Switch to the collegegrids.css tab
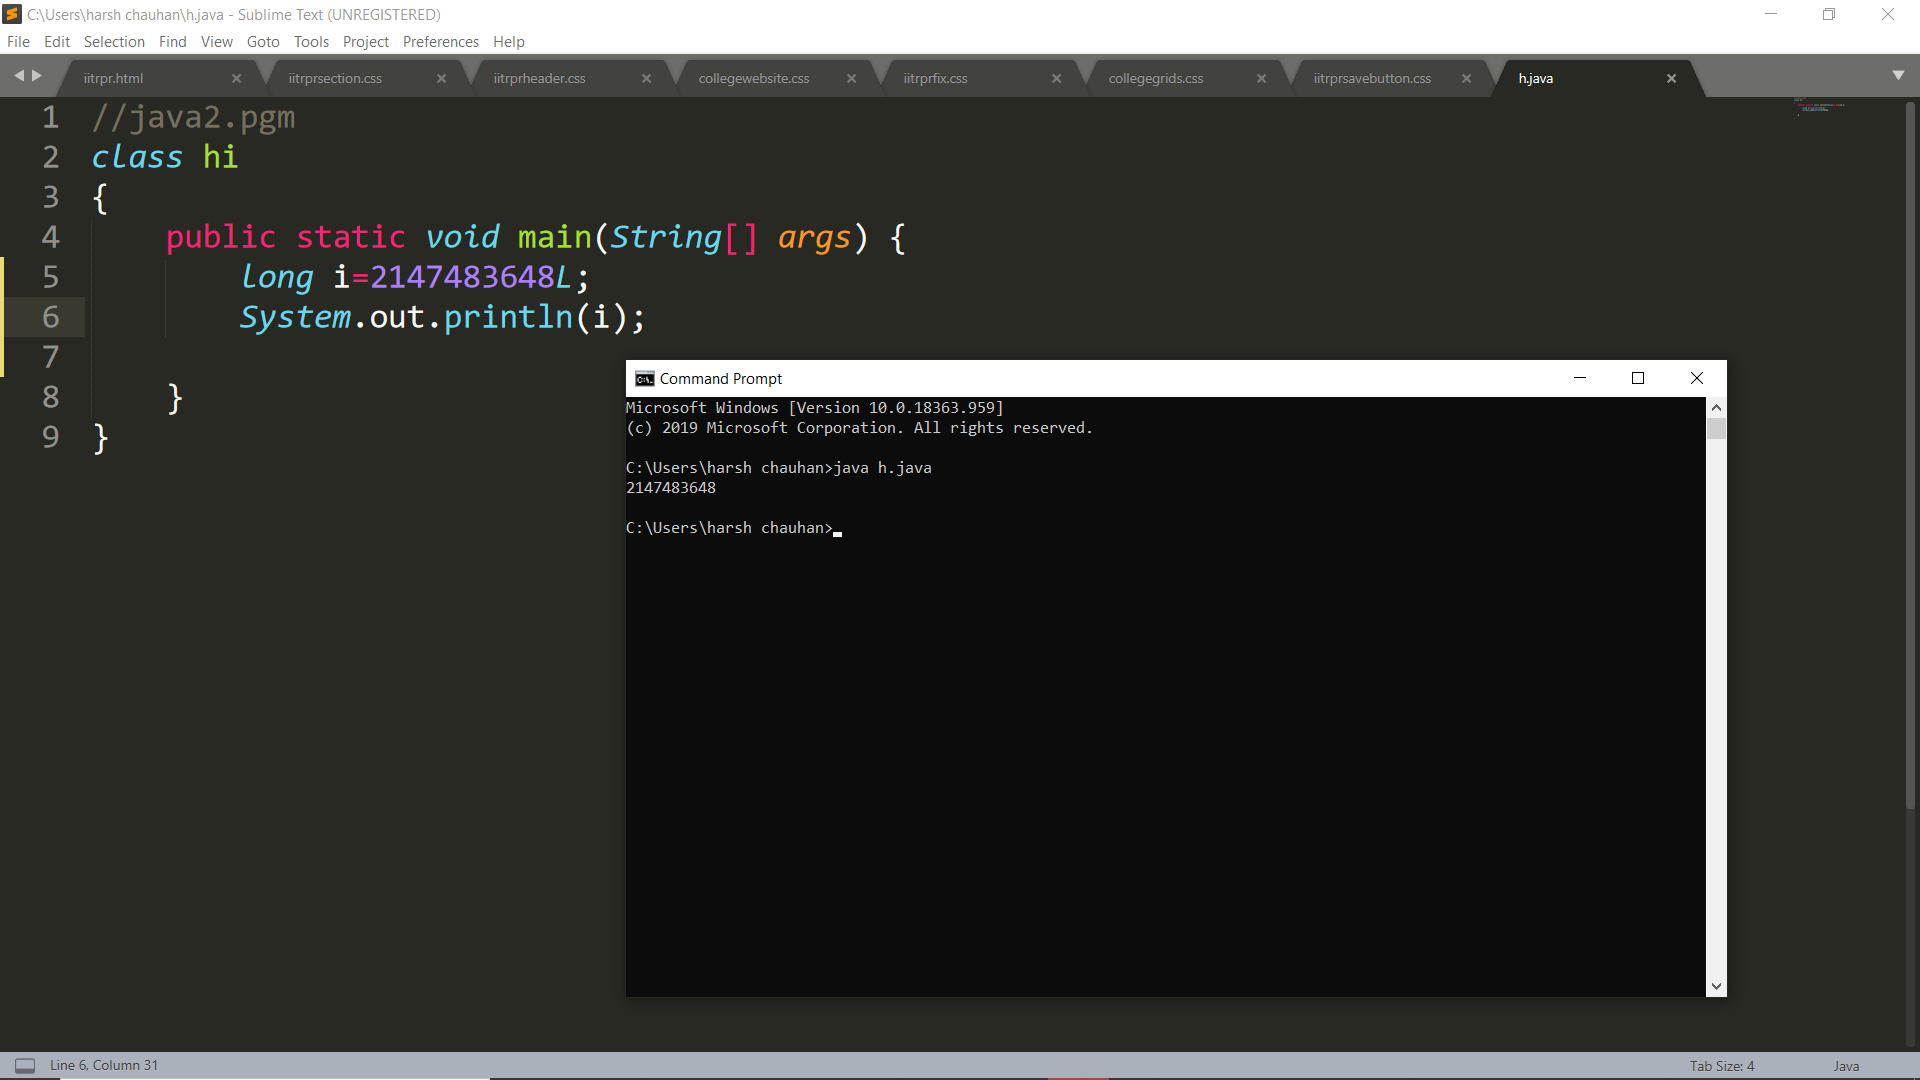Image resolution: width=1920 pixels, height=1080 pixels. (1155, 79)
